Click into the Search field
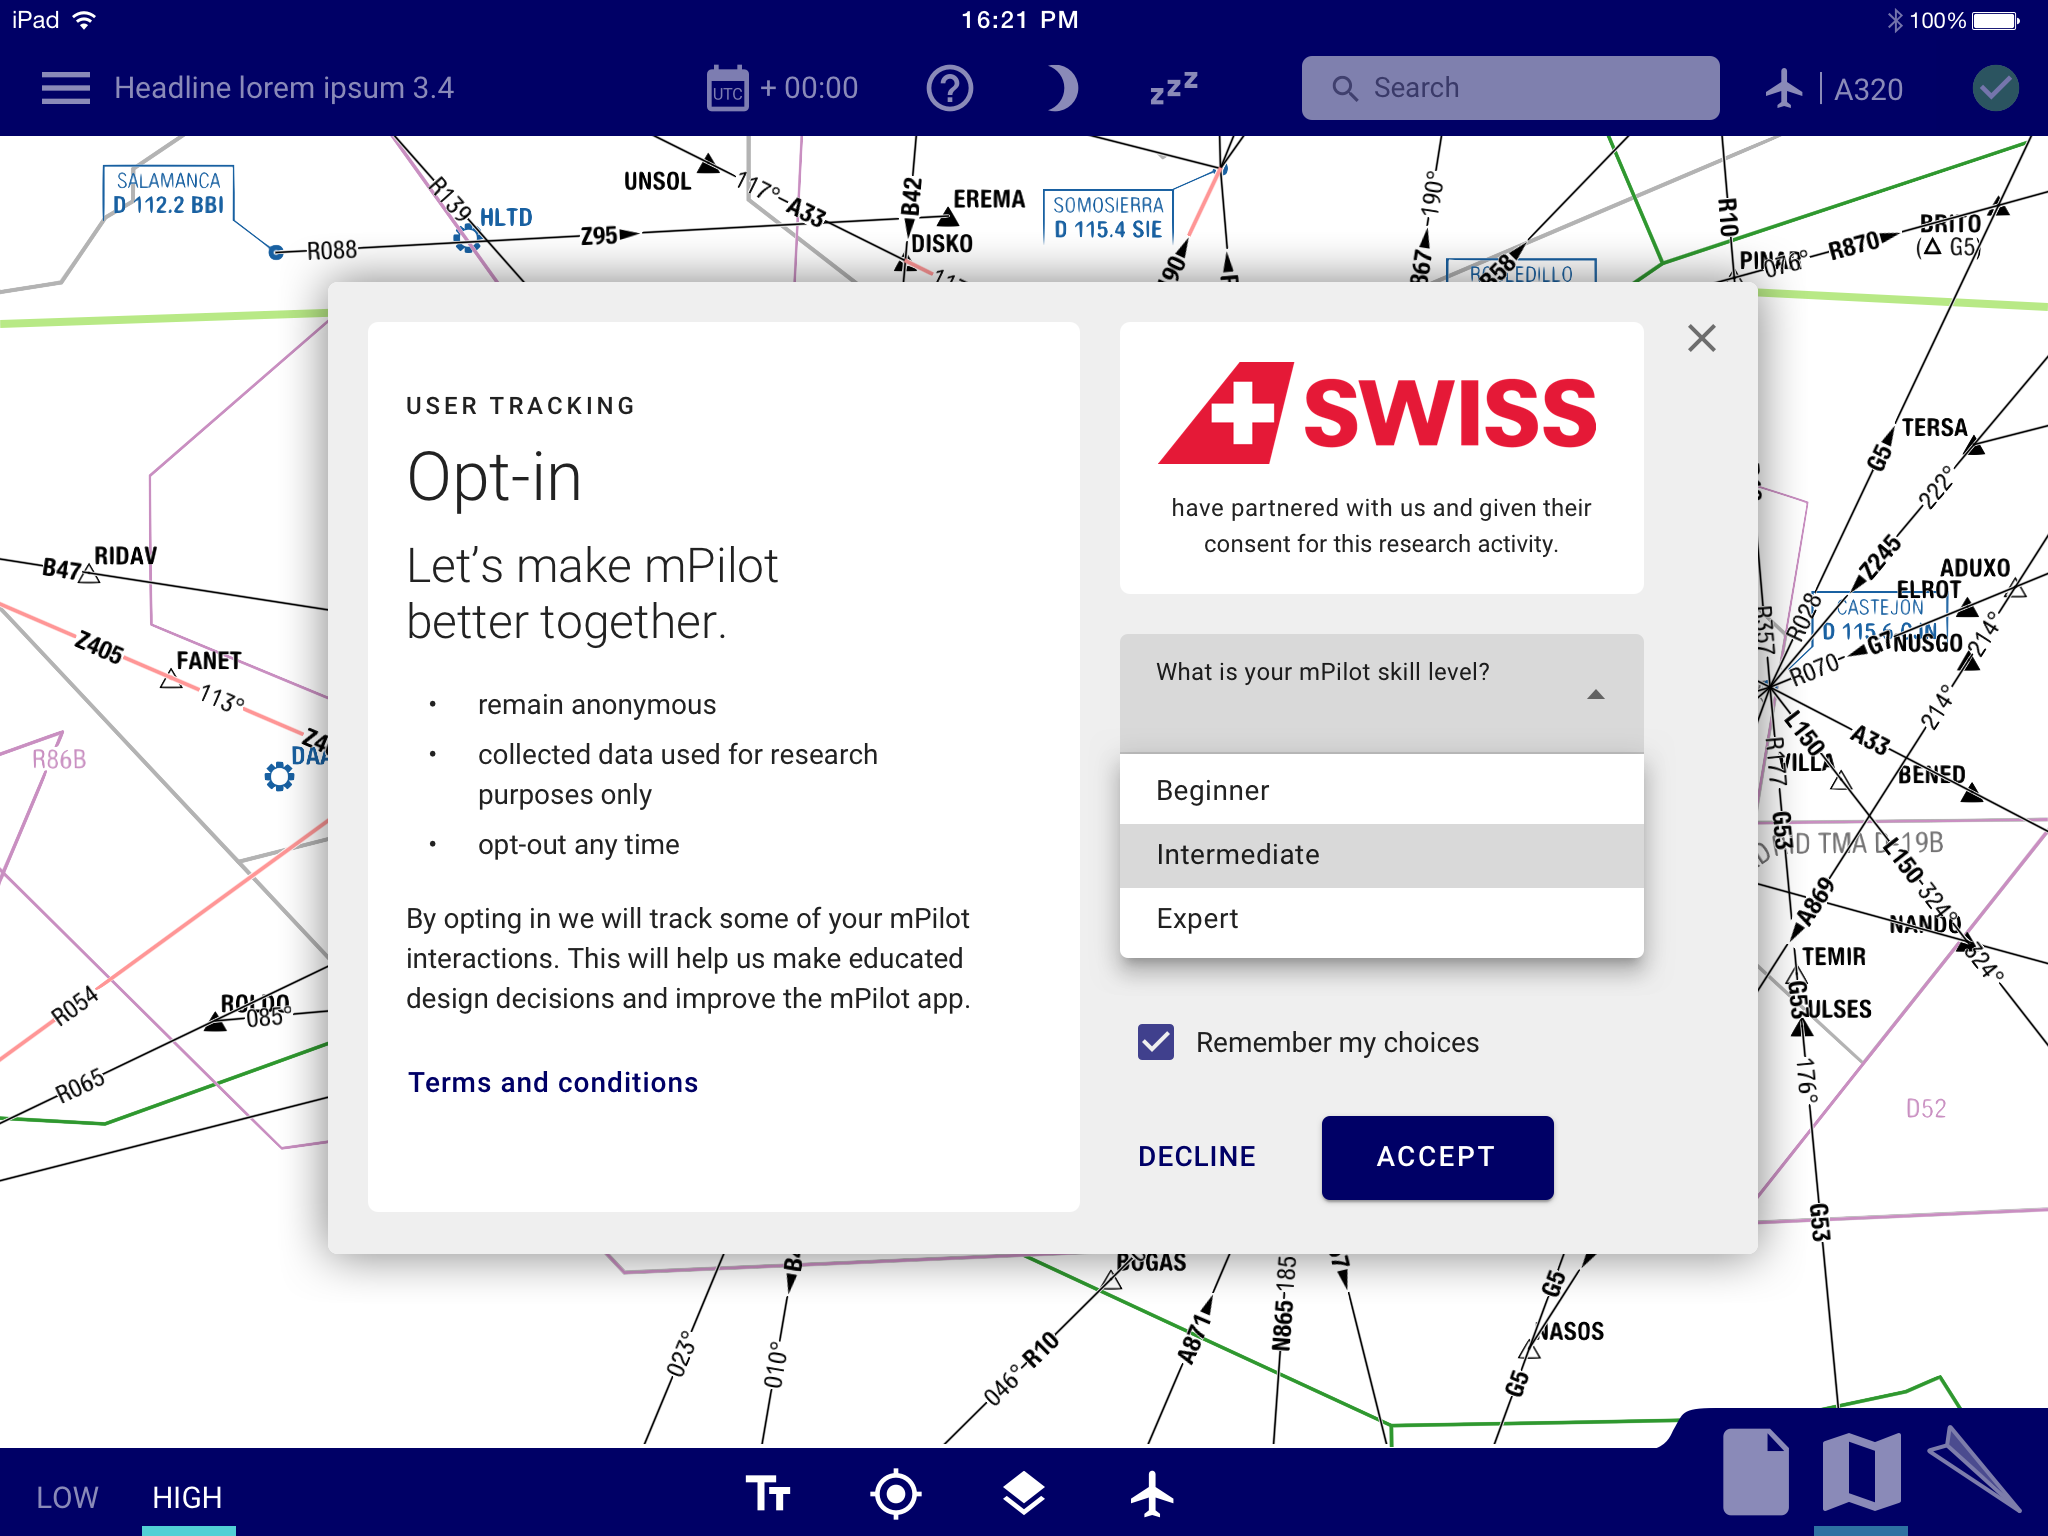Screen dimensions: 2048x1536 pos(1510,88)
